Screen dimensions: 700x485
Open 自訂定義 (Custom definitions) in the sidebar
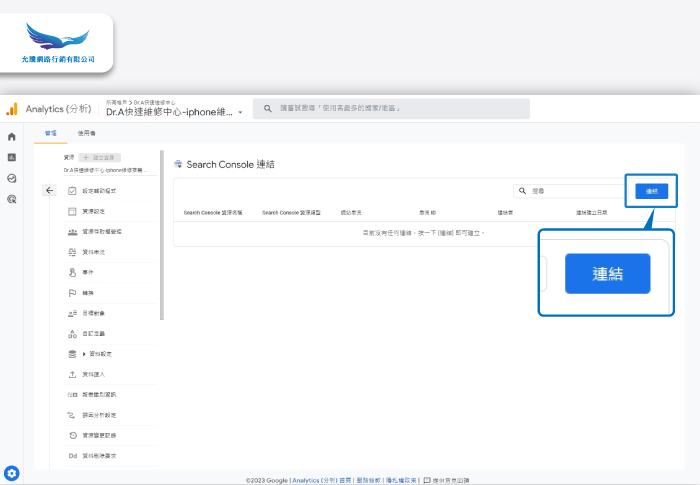coord(93,334)
